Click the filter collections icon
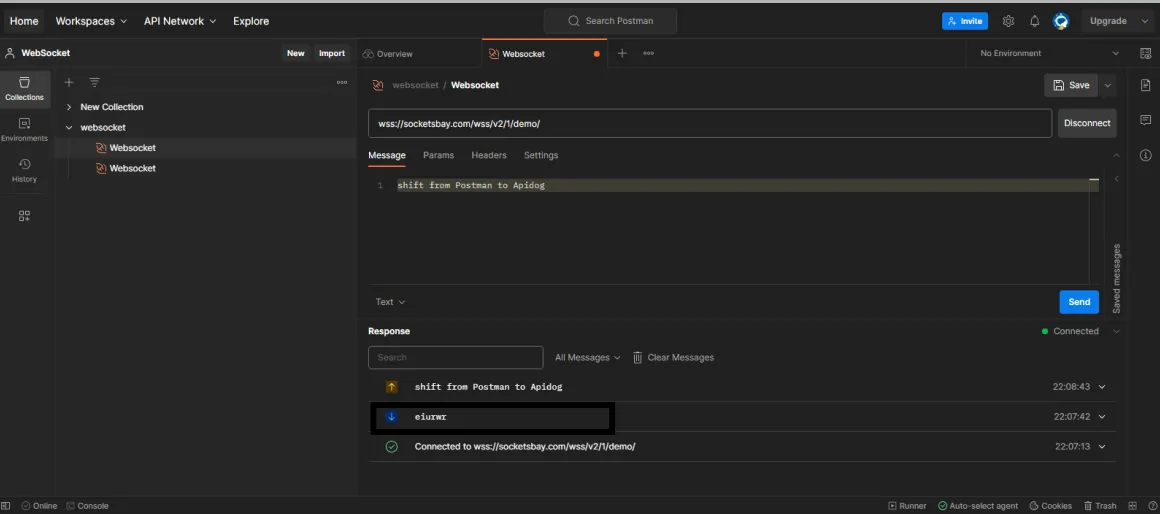This screenshot has width=1160, height=514. pos(95,82)
